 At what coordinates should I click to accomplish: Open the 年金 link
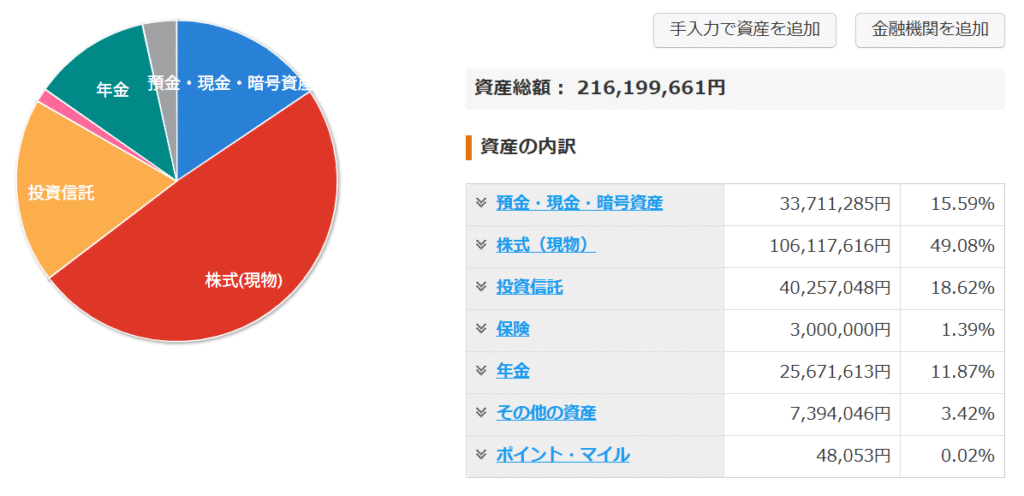tap(513, 371)
